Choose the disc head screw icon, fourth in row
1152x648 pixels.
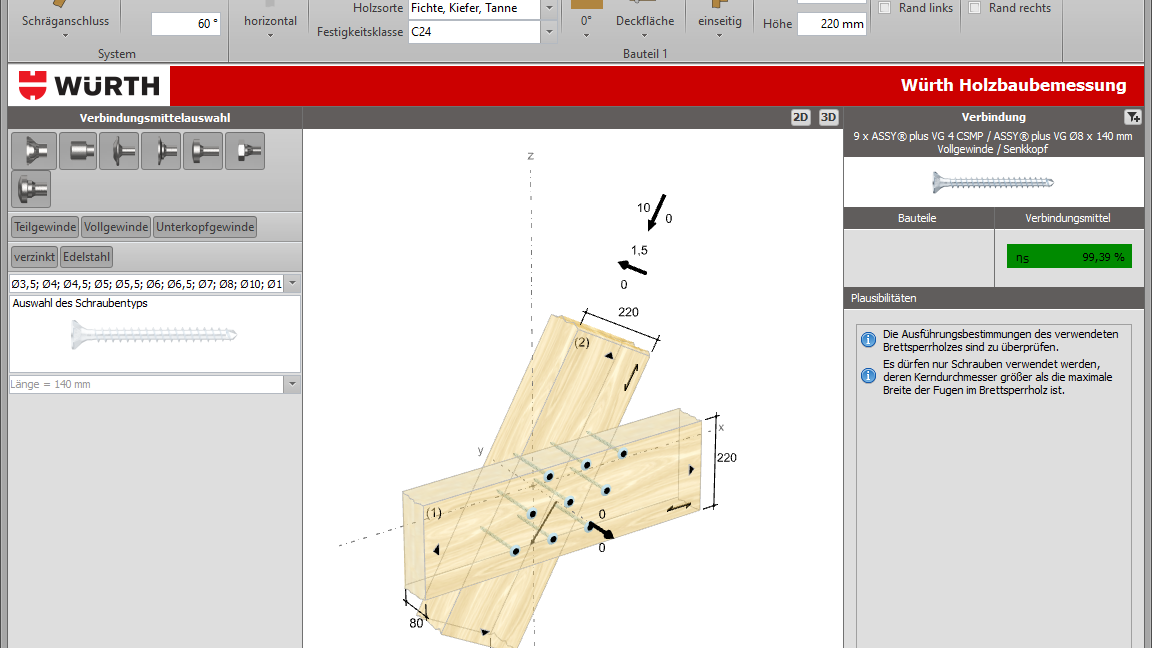click(161, 151)
